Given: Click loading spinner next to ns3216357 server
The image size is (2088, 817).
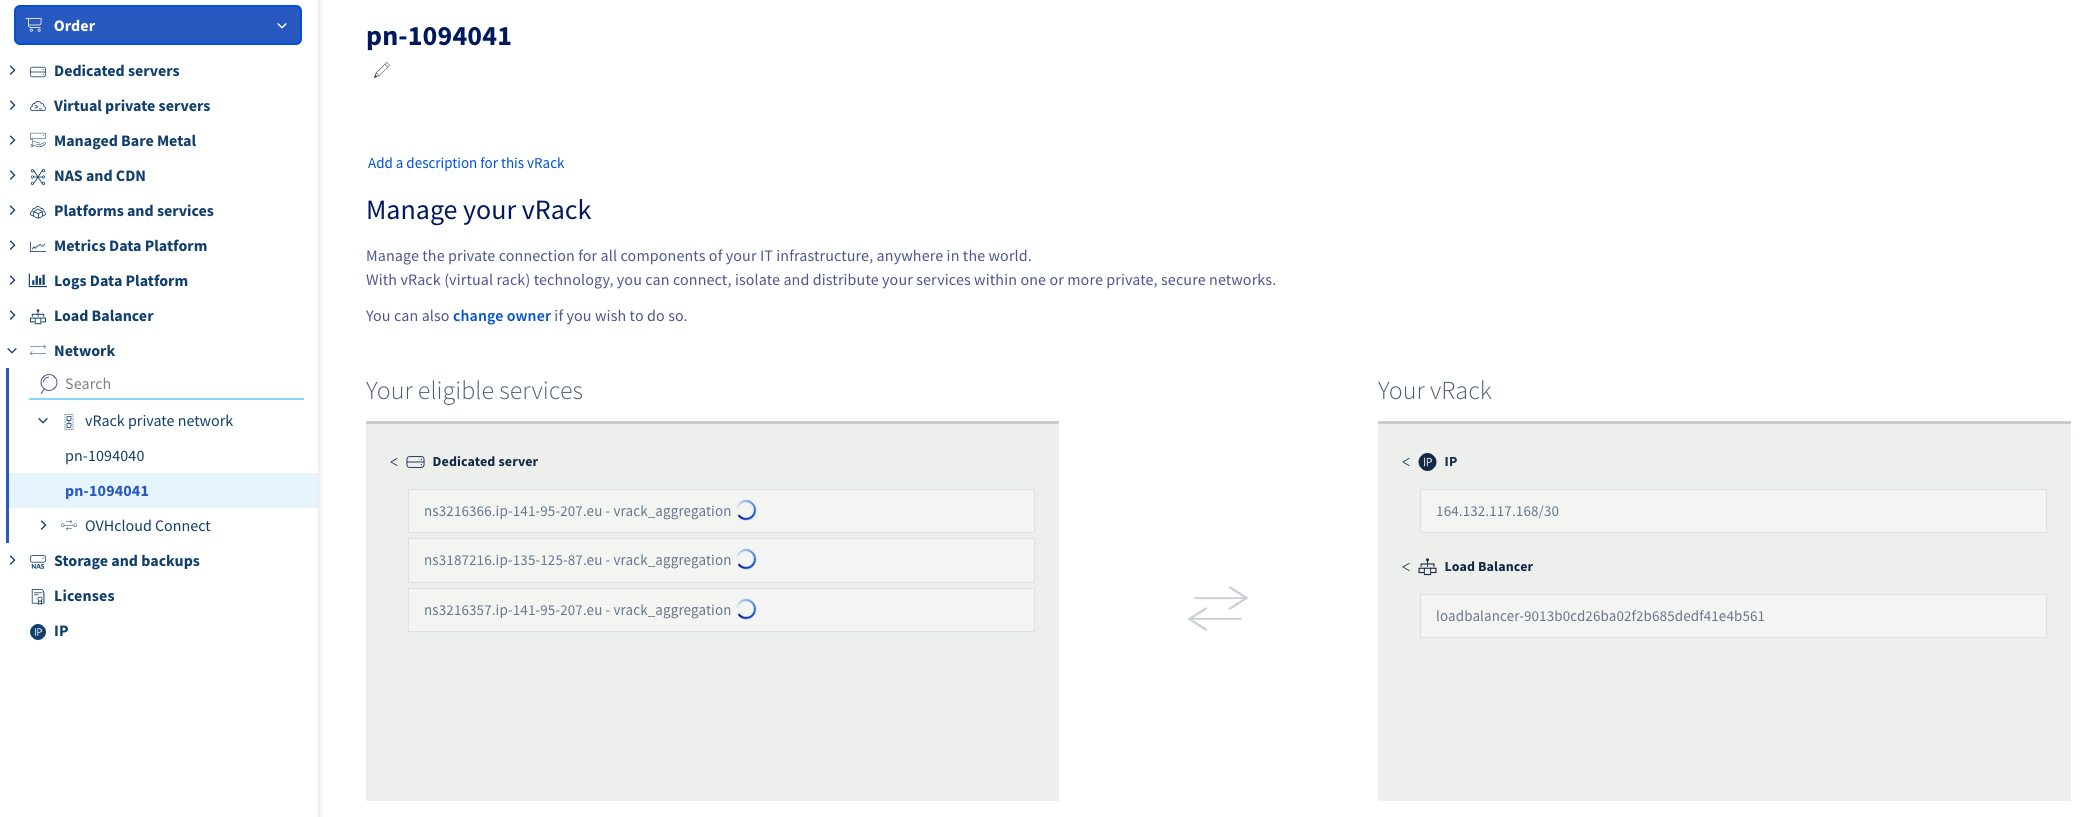Looking at the screenshot, I should click(x=746, y=609).
